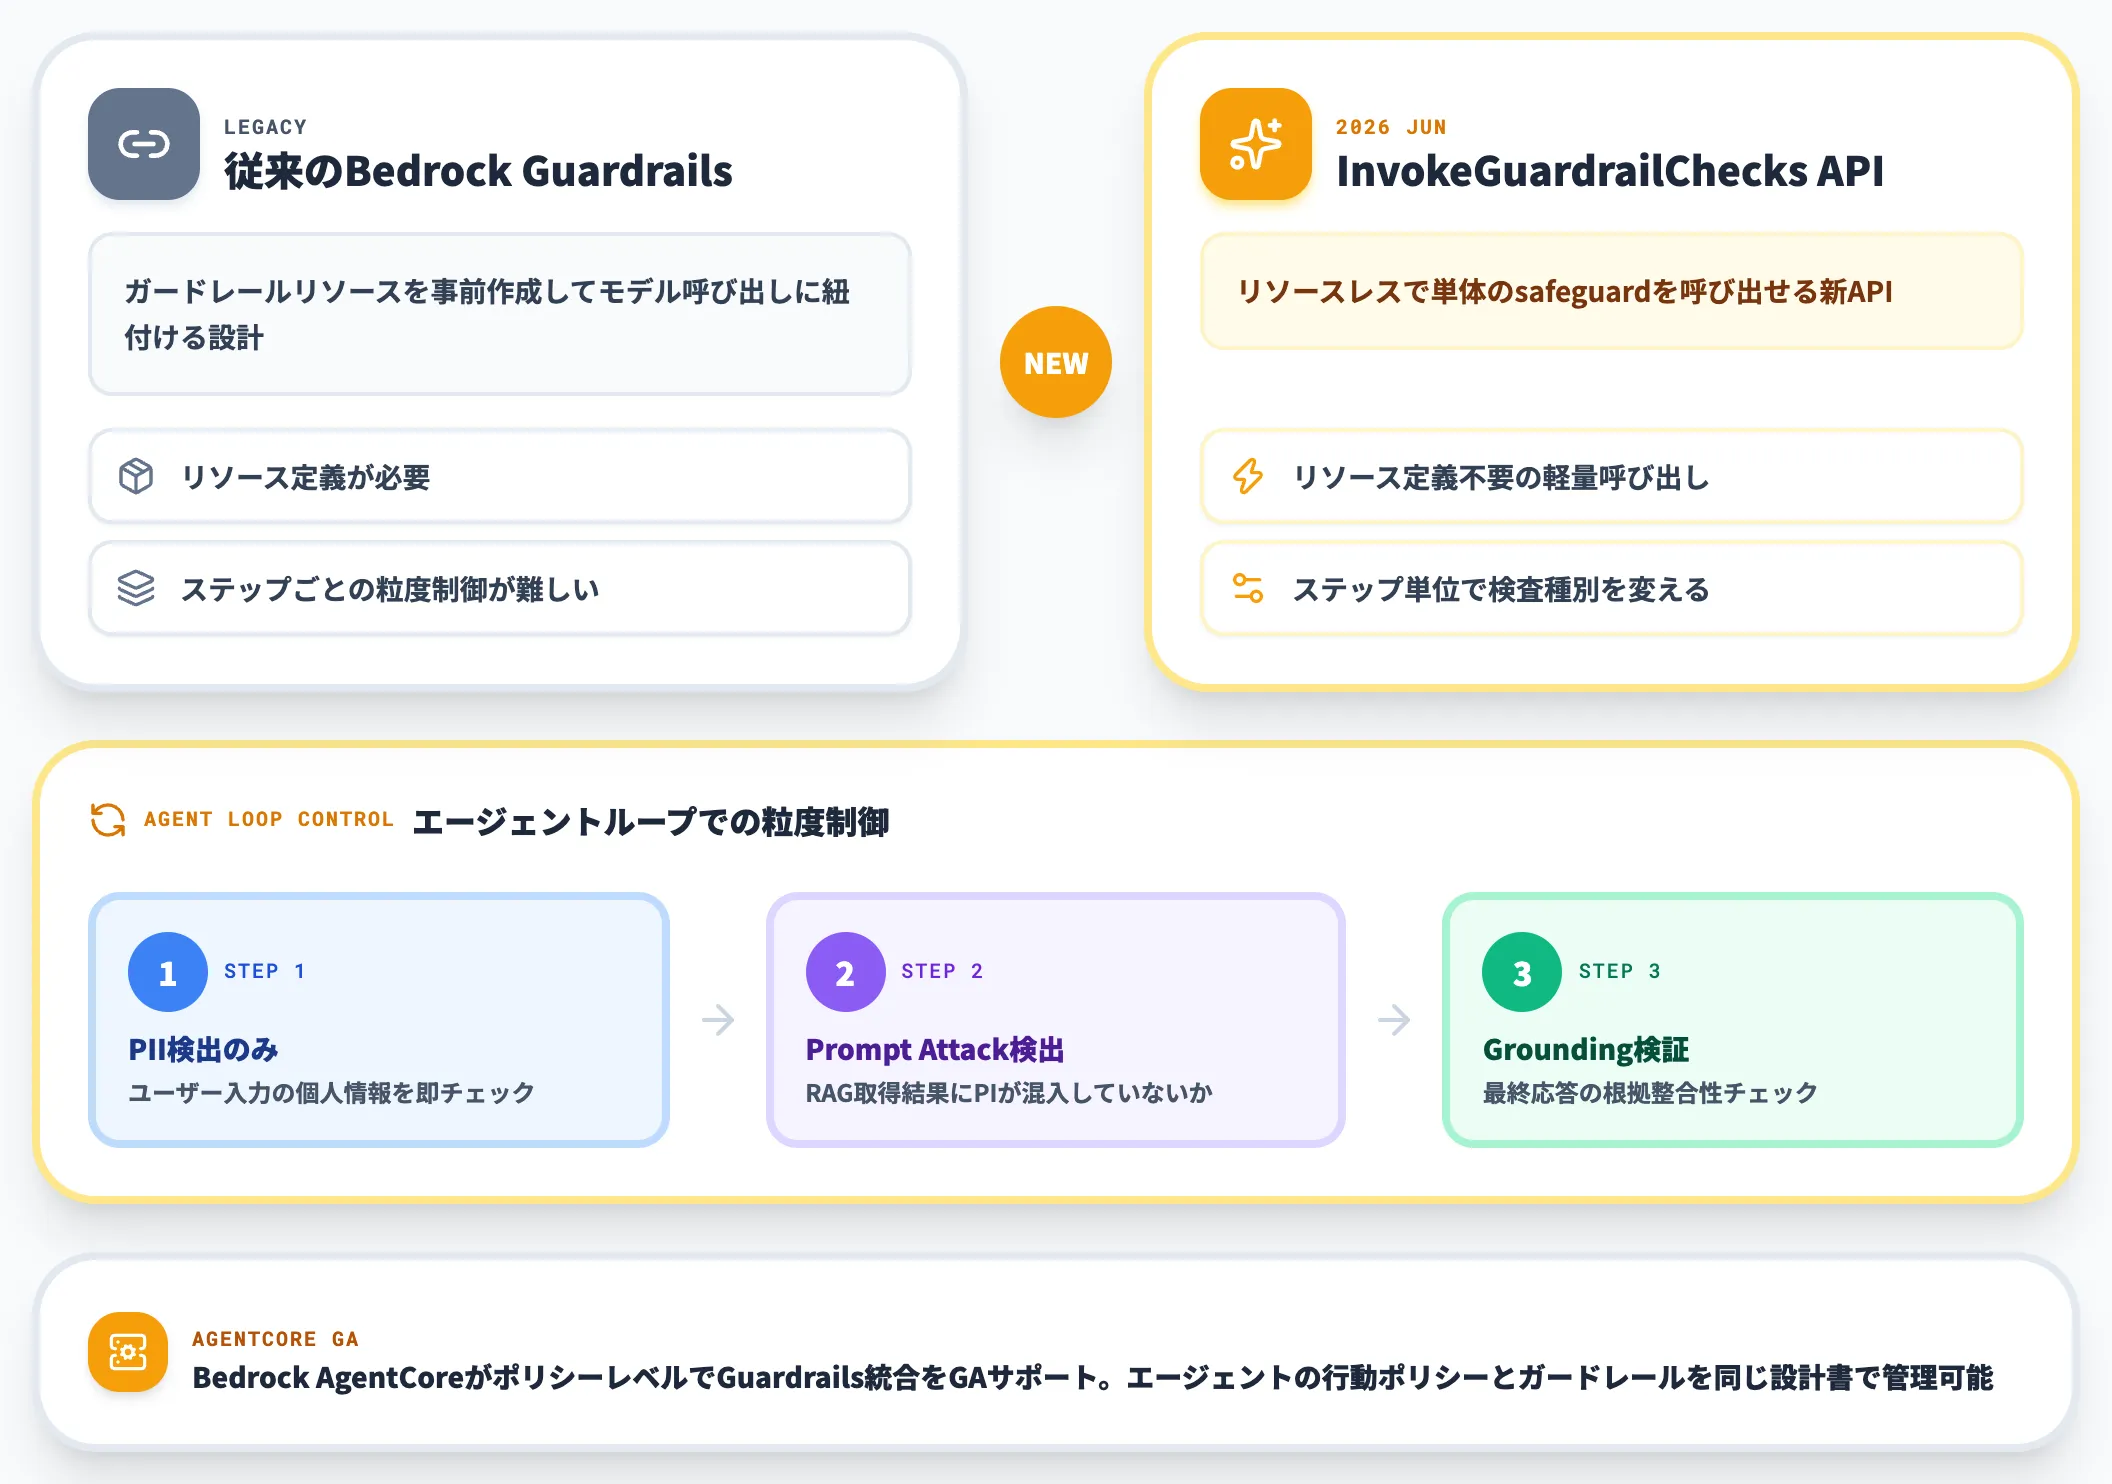
Task: Click the row text リソース定義が必要
Action: [x=305, y=477]
